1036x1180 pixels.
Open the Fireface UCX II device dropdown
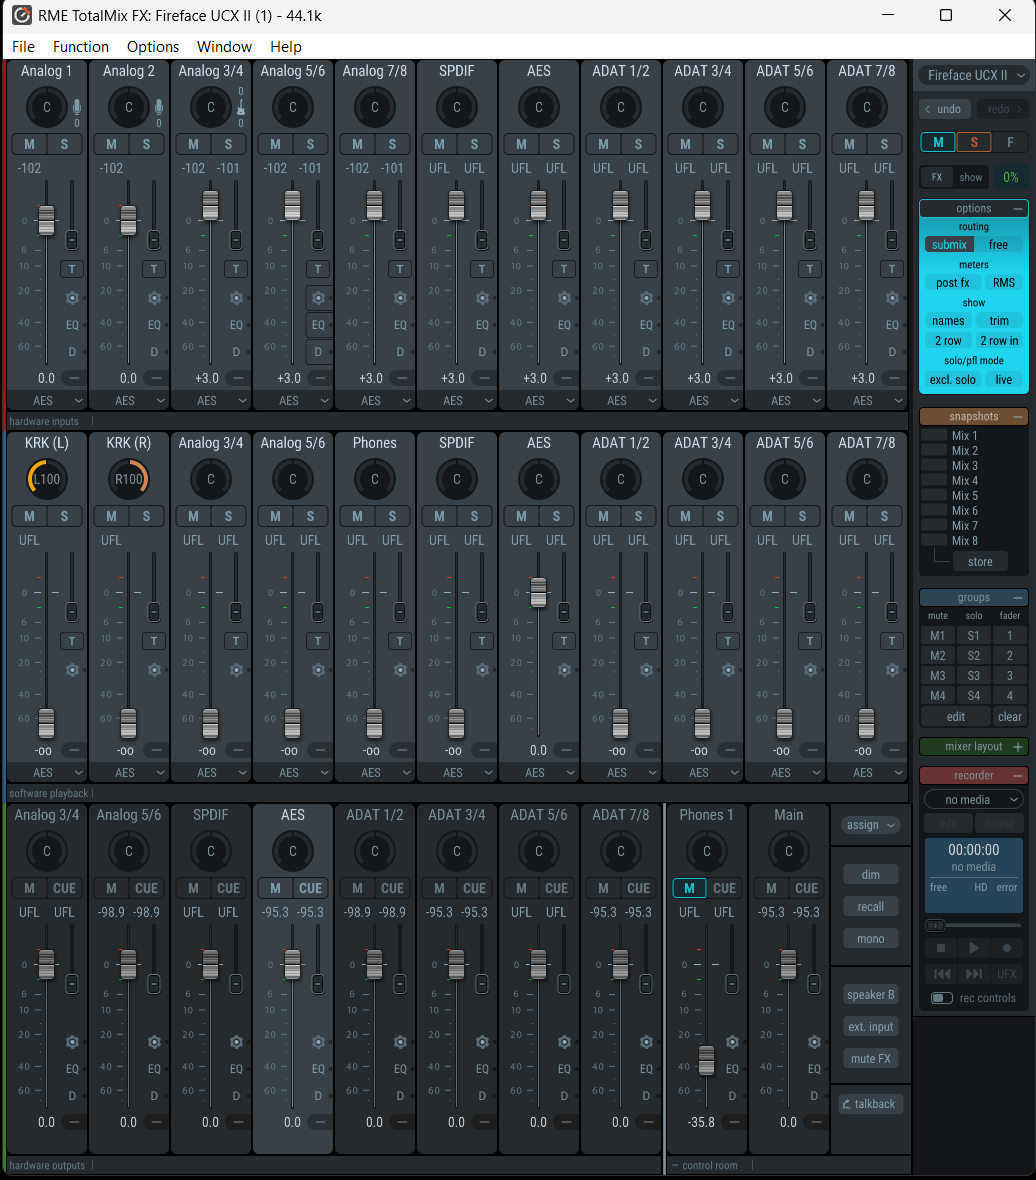[974, 75]
